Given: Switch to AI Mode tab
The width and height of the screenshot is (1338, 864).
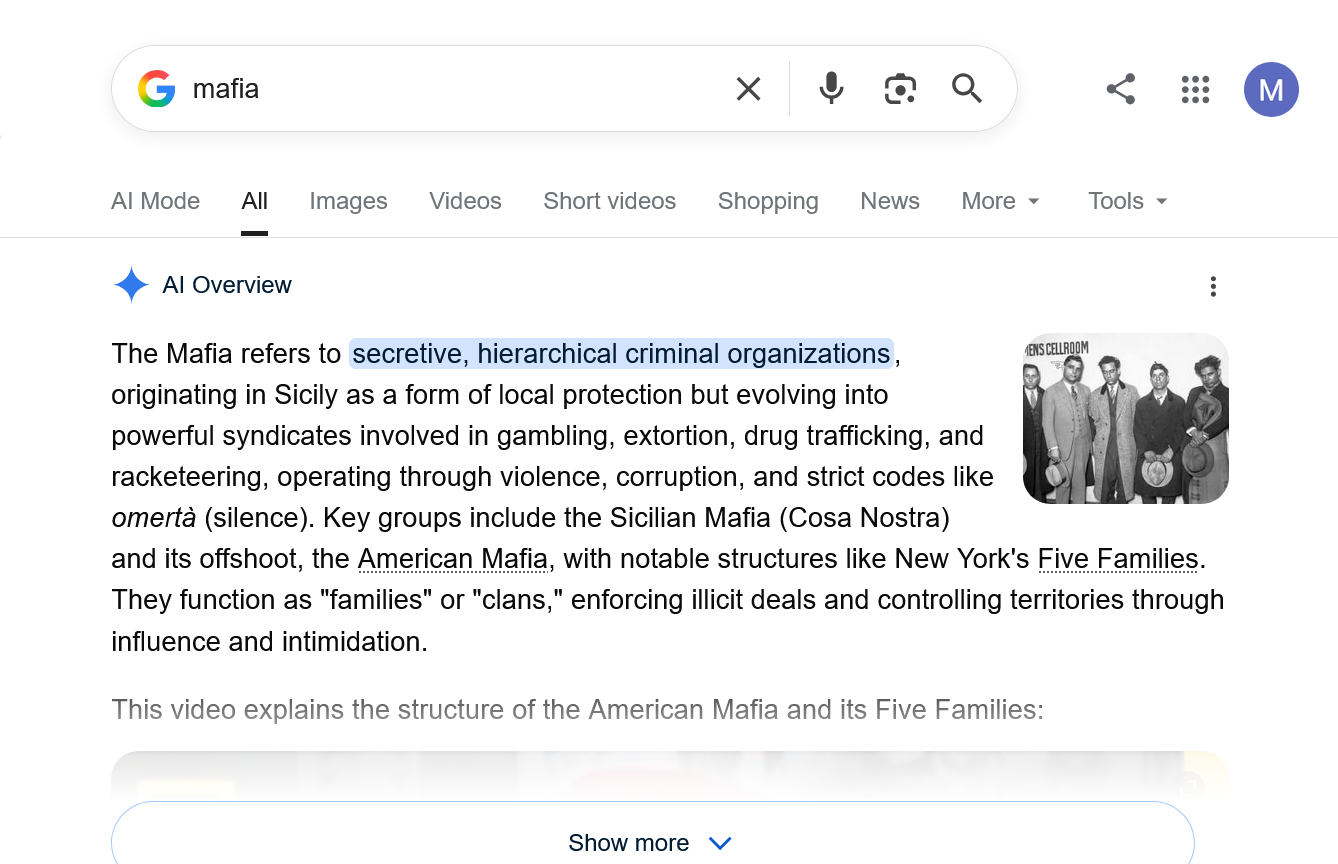Looking at the screenshot, I should [x=155, y=201].
